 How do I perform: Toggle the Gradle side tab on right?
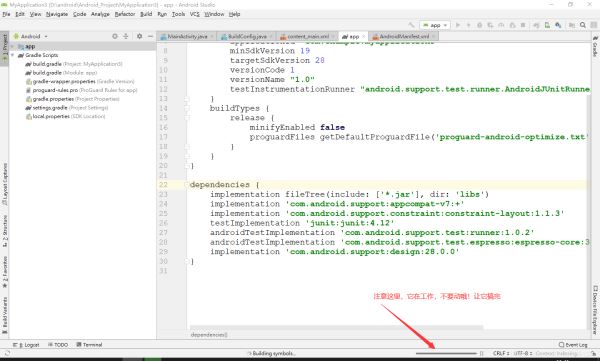pos(595,46)
